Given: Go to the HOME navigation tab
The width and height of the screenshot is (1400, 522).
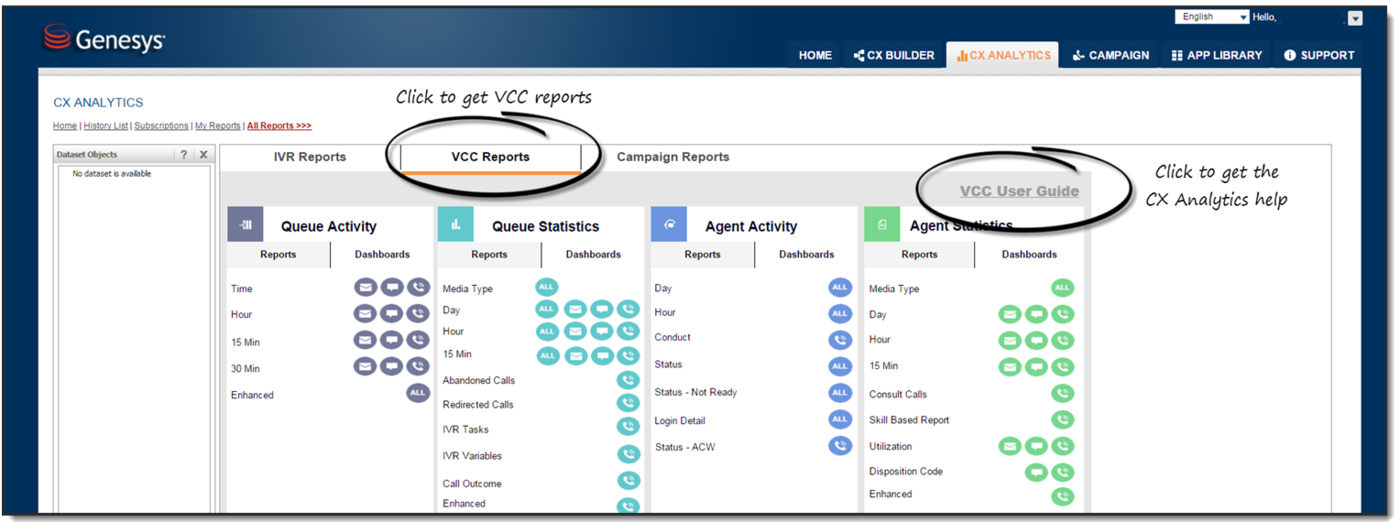Looking at the screenshot, I should [x=815, y=56].
